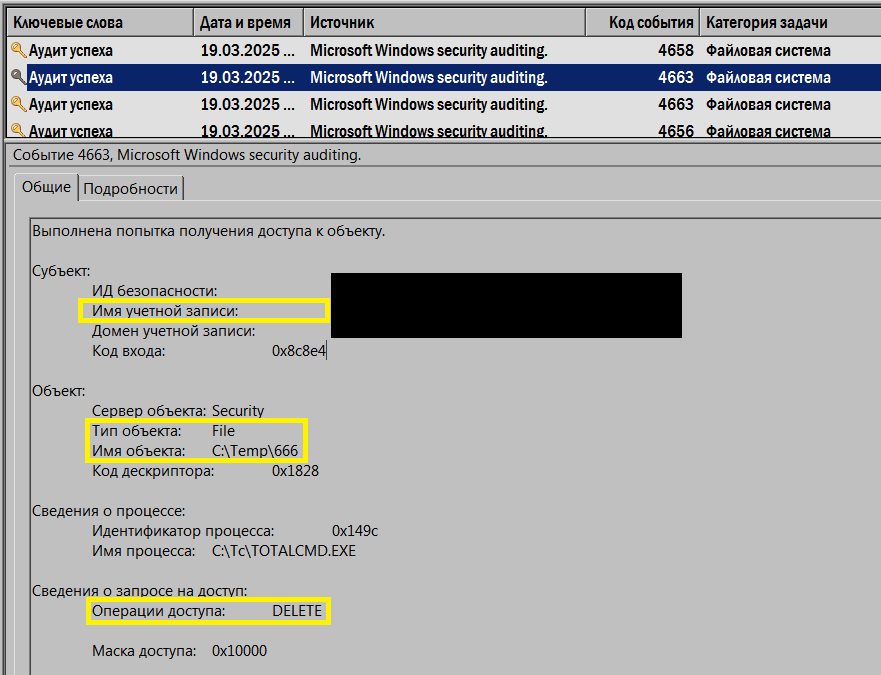The width and height of the screenshot is (881, 675).
Task: Click the key icon of the highlighted 4663 row
Action: pos(19,77)
